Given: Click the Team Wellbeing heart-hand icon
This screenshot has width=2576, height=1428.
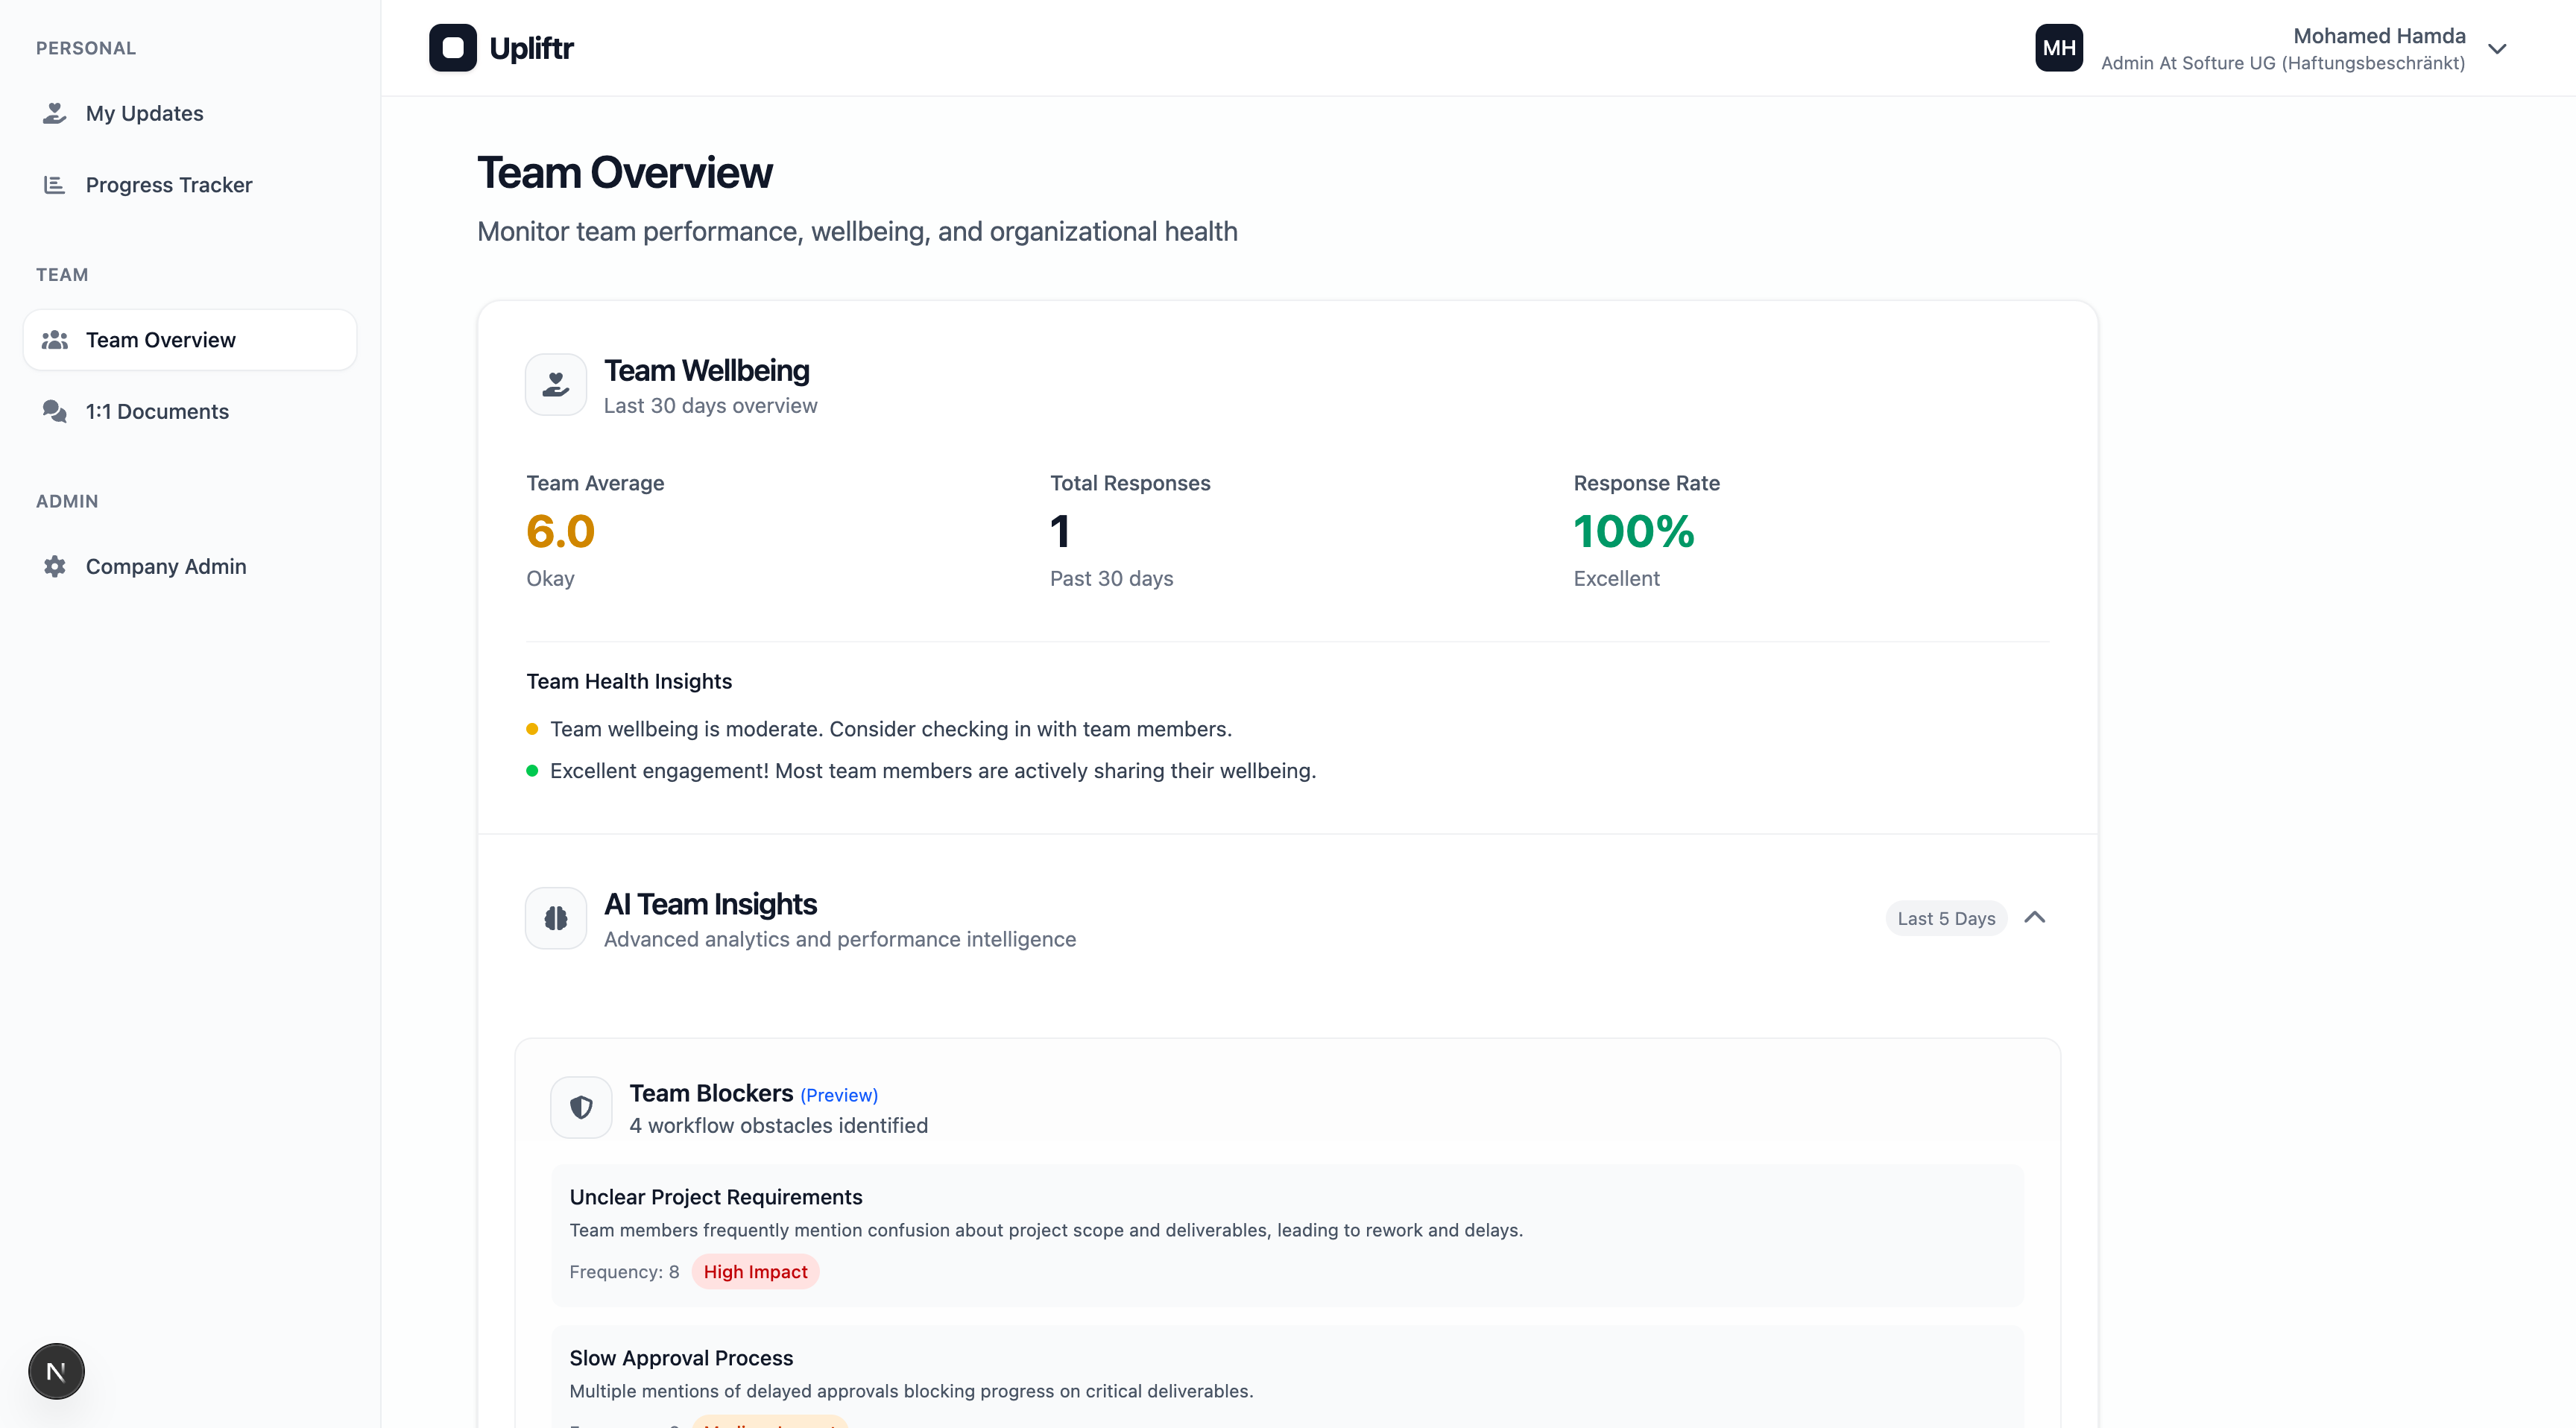Looking at the screenshot, I should point(556,384).
